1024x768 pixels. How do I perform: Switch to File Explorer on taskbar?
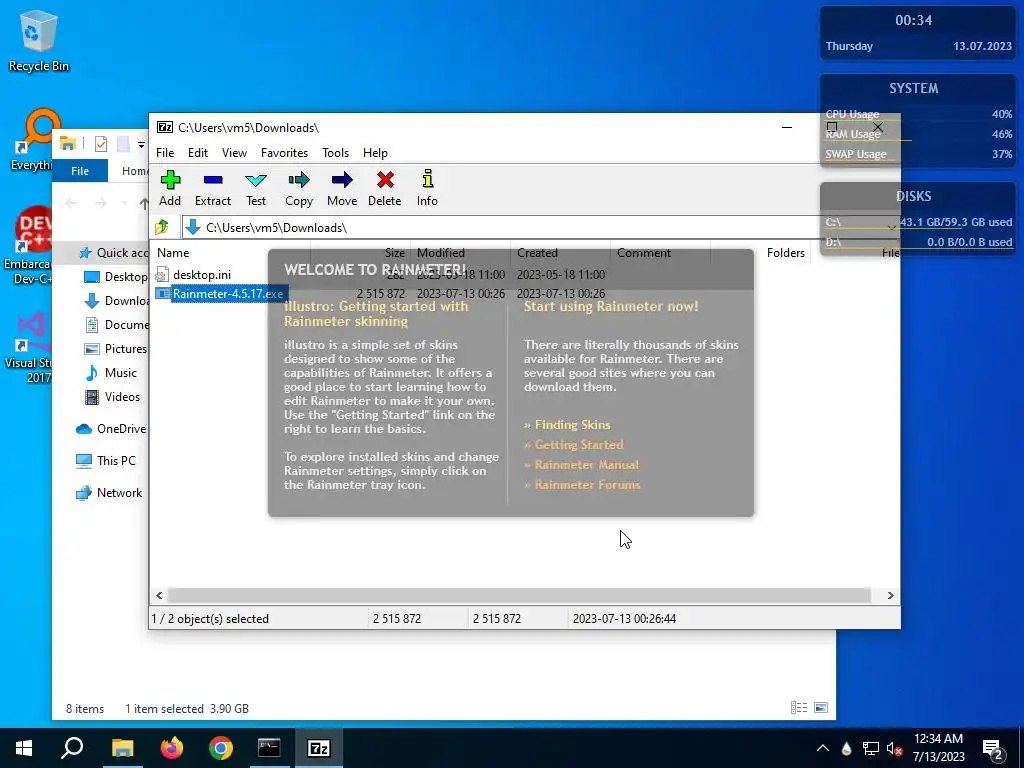click(x=122, y=748)
